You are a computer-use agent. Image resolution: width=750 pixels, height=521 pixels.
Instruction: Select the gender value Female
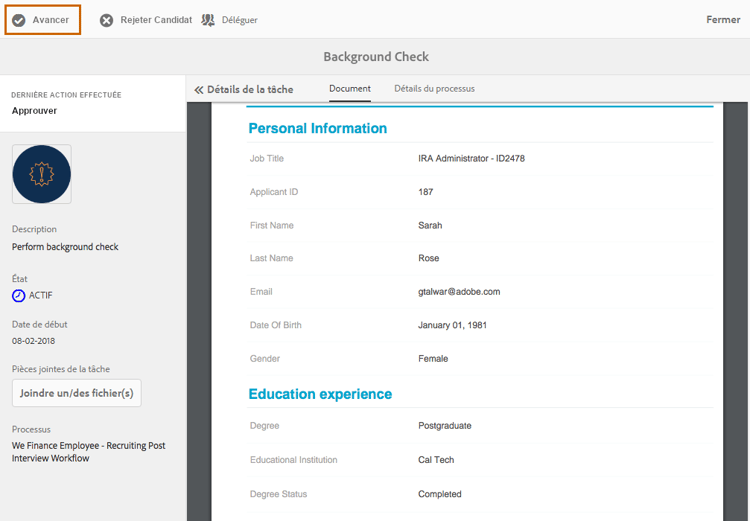coord(433,359)
